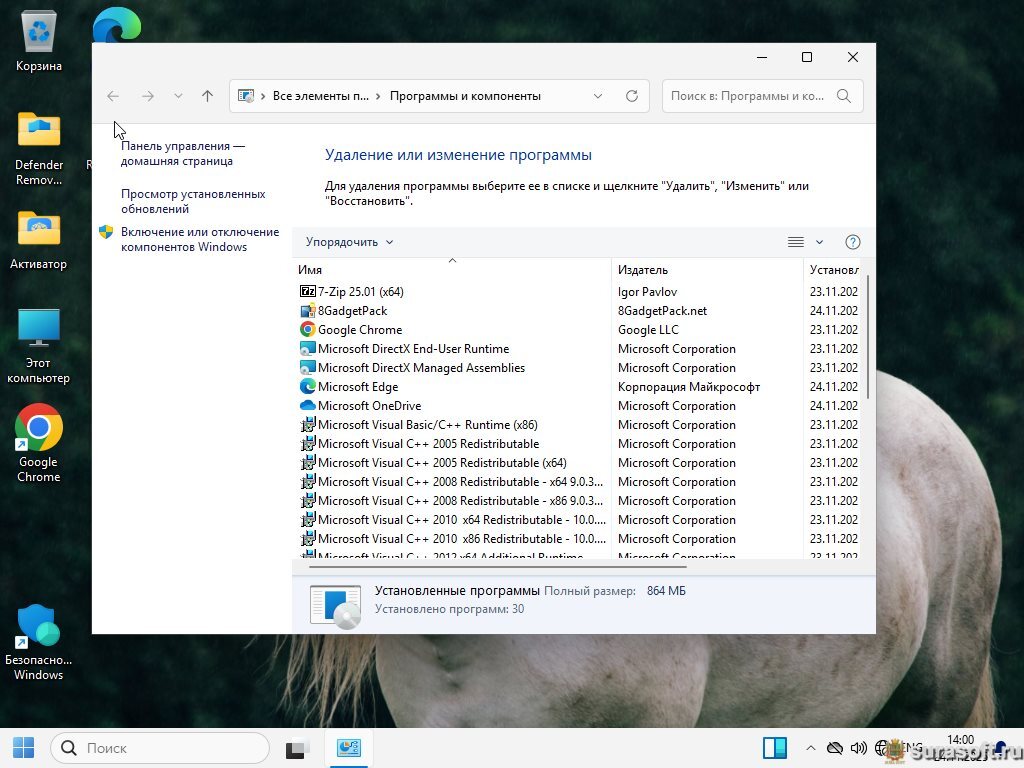The image size is (1024, 768).
Task: Select 7-Zip 25.01 (x64) entry
Action: (x=360, y=292)
